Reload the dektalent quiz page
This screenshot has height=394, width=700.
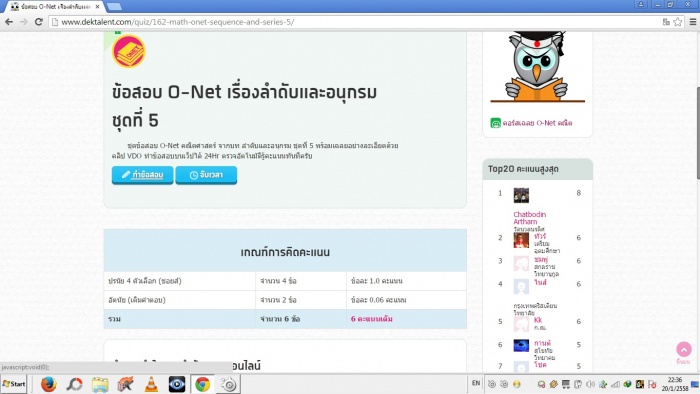pos(39,22)
